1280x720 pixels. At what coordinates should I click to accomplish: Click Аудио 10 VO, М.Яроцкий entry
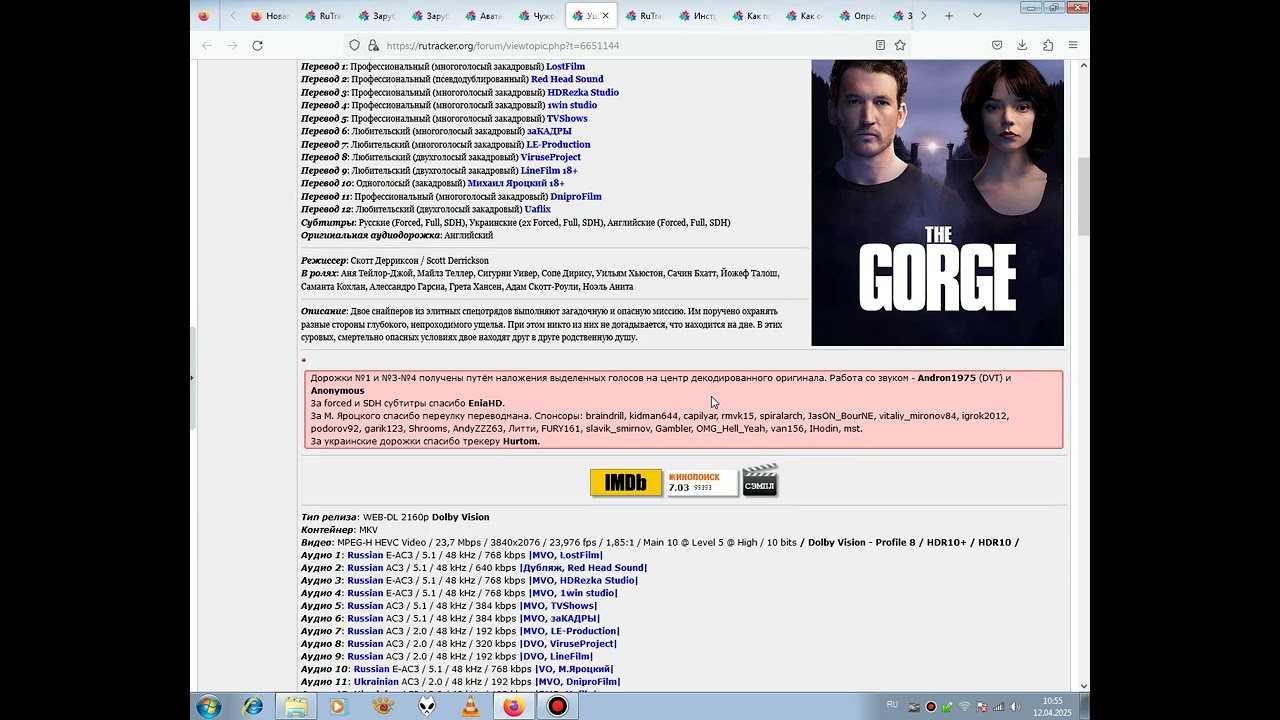coord(574,669)
